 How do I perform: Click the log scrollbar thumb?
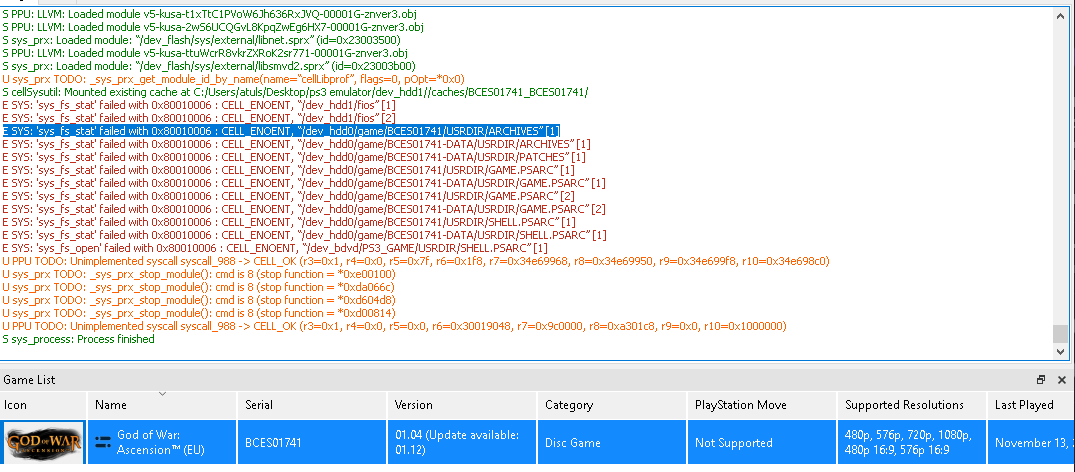(1061, 333)
